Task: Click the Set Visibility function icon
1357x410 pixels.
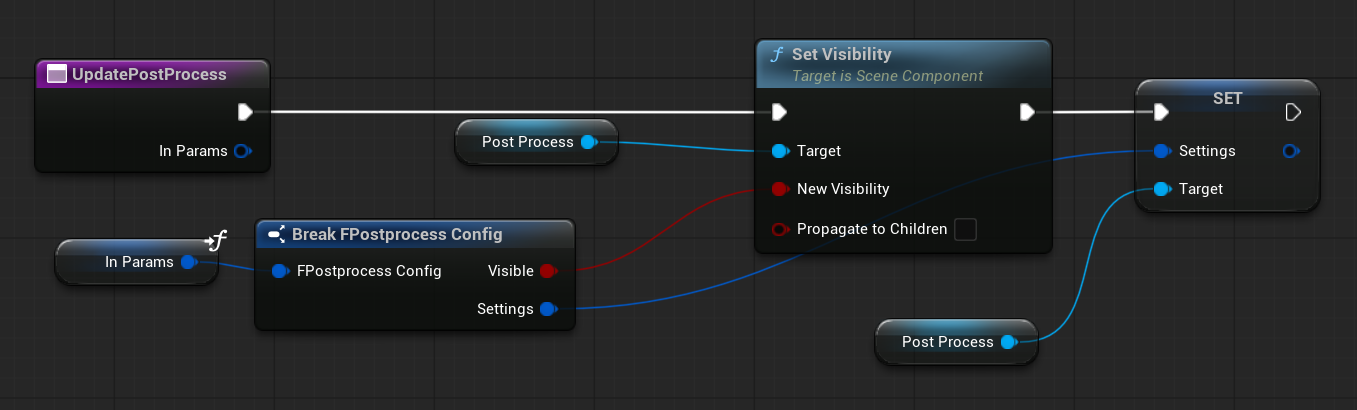Action: click(x=777, y=55)
